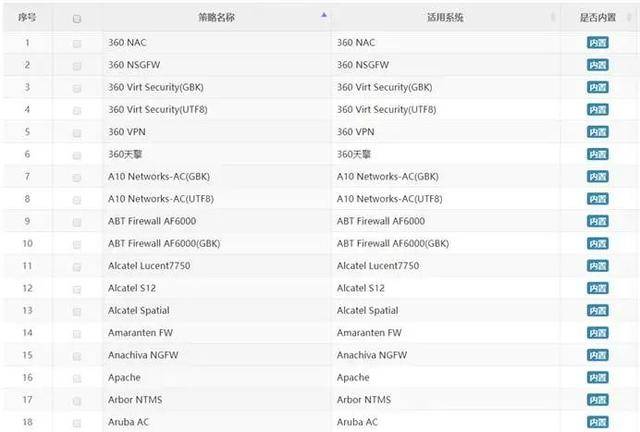This screenshot has width=640, height=432.
Task: Select the A10 Networks-AC(UTF8) row
Action: point(320,199)
